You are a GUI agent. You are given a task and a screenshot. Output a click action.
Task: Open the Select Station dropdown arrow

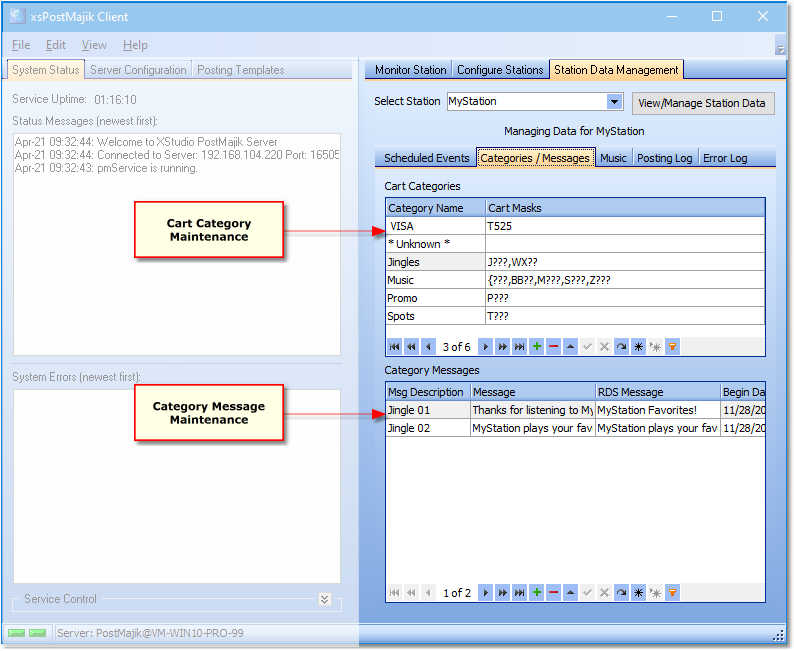[614, 101]
